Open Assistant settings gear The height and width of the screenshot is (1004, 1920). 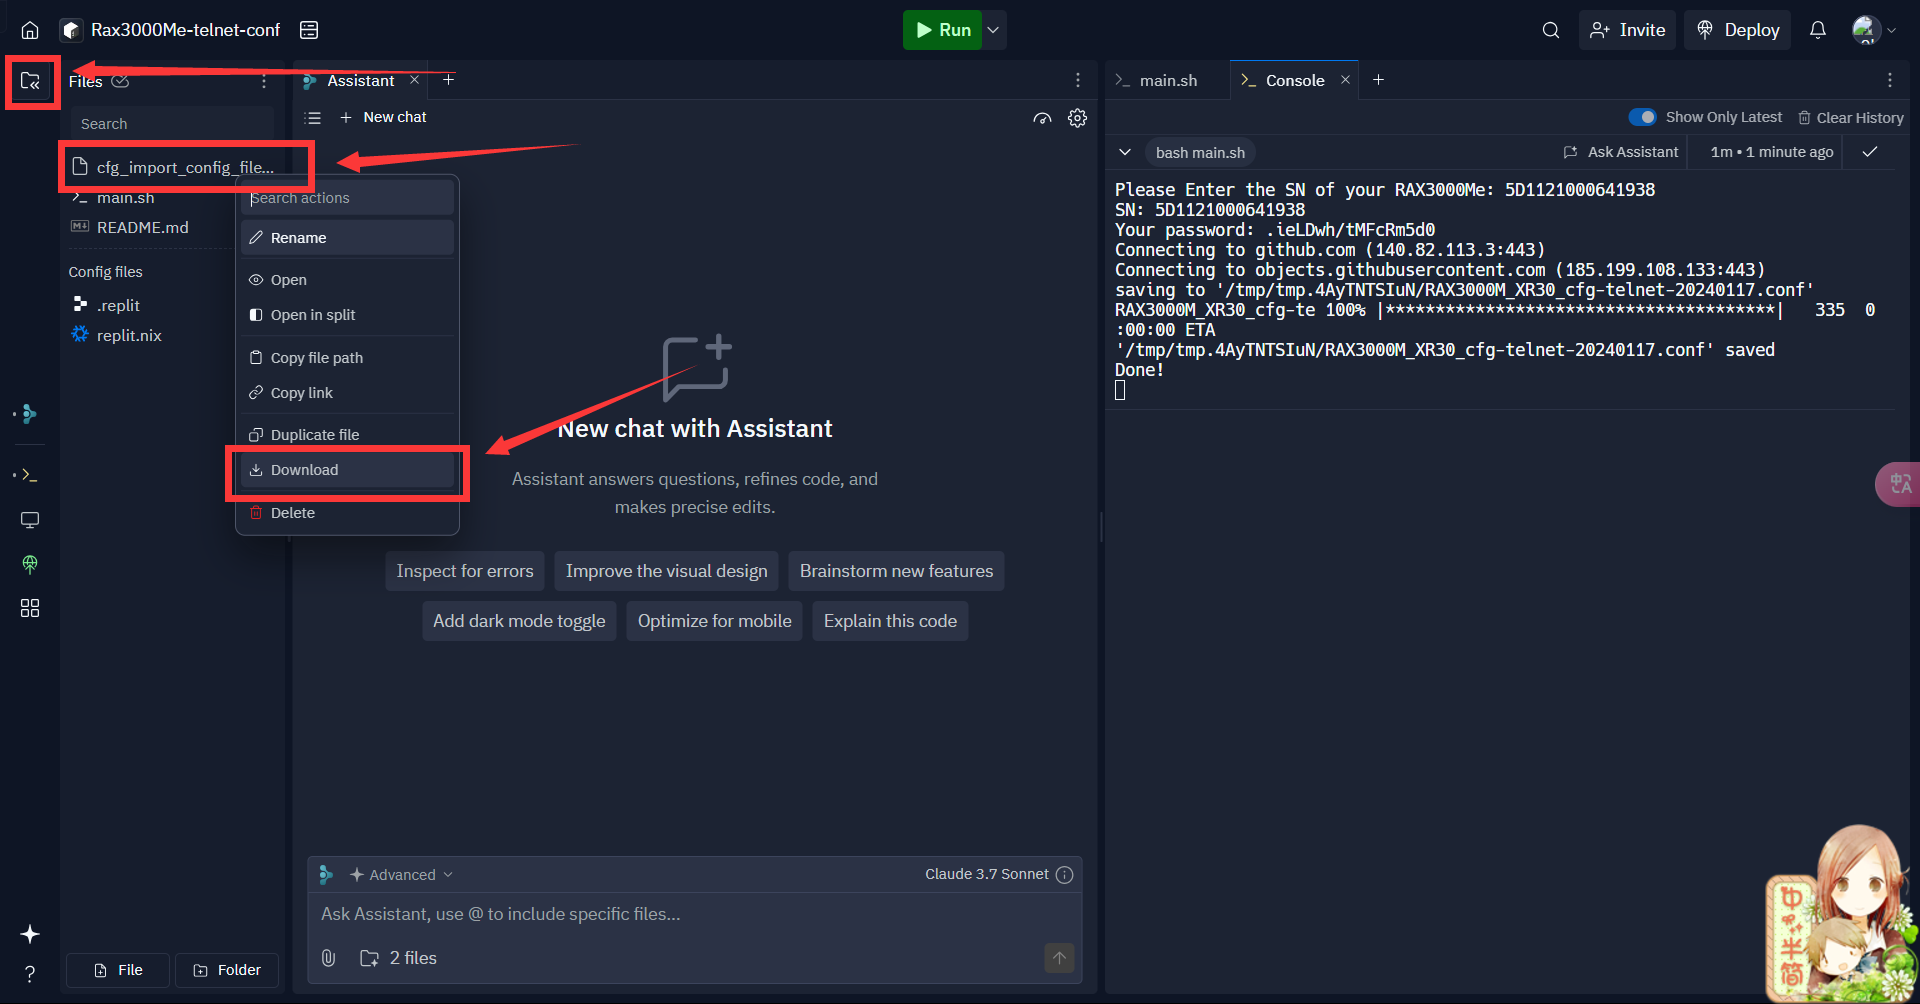pyautogui.click(x=1077, y=118)
